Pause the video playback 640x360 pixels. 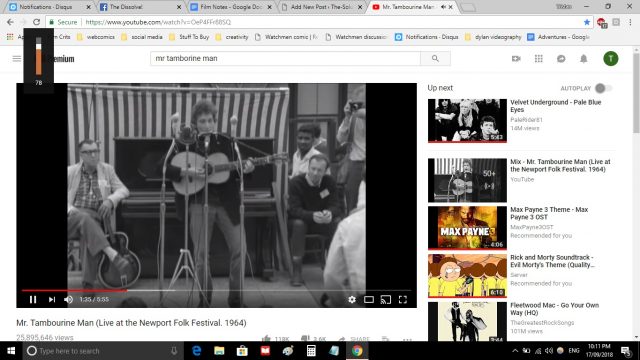pos(33,300)
